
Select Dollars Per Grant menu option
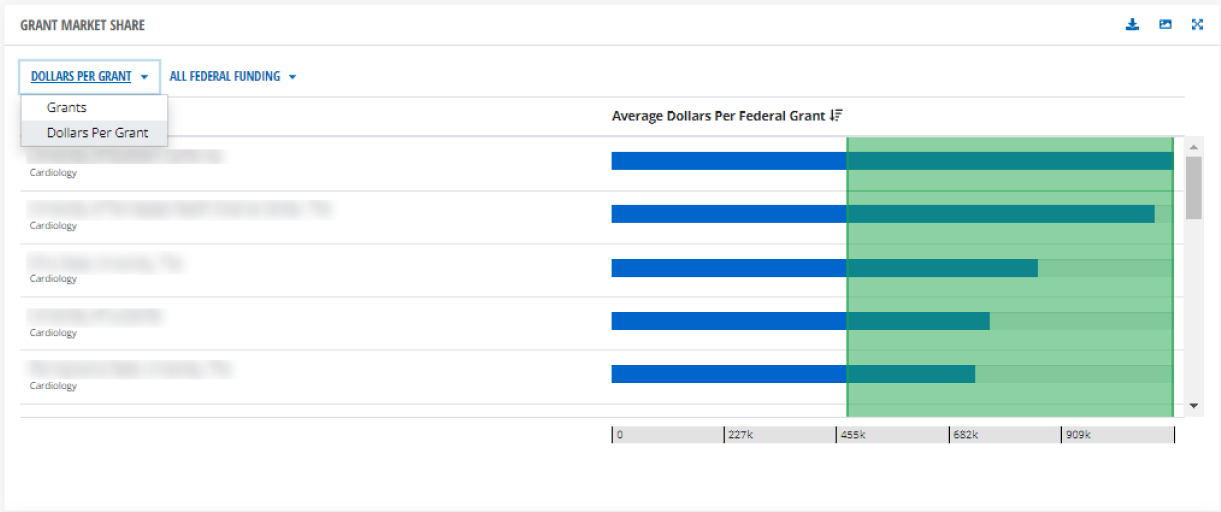(94, 132)
